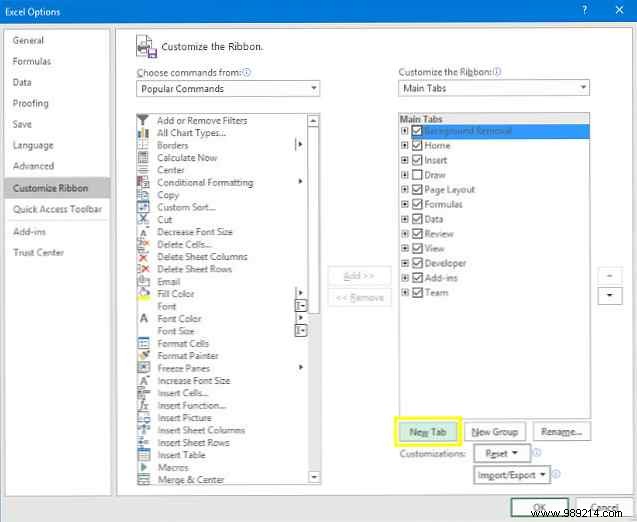This screenshot has height=522, width=637.
Task: Click the Merge & Center icon
Action: 143,480
